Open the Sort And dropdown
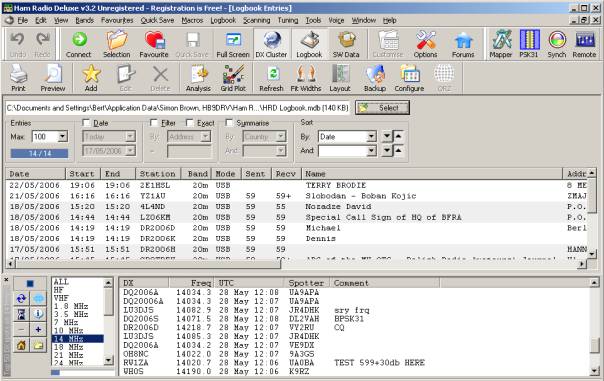The width and height of the screenshot is (604, 381). pyautogui.click(x=371, y=151)
